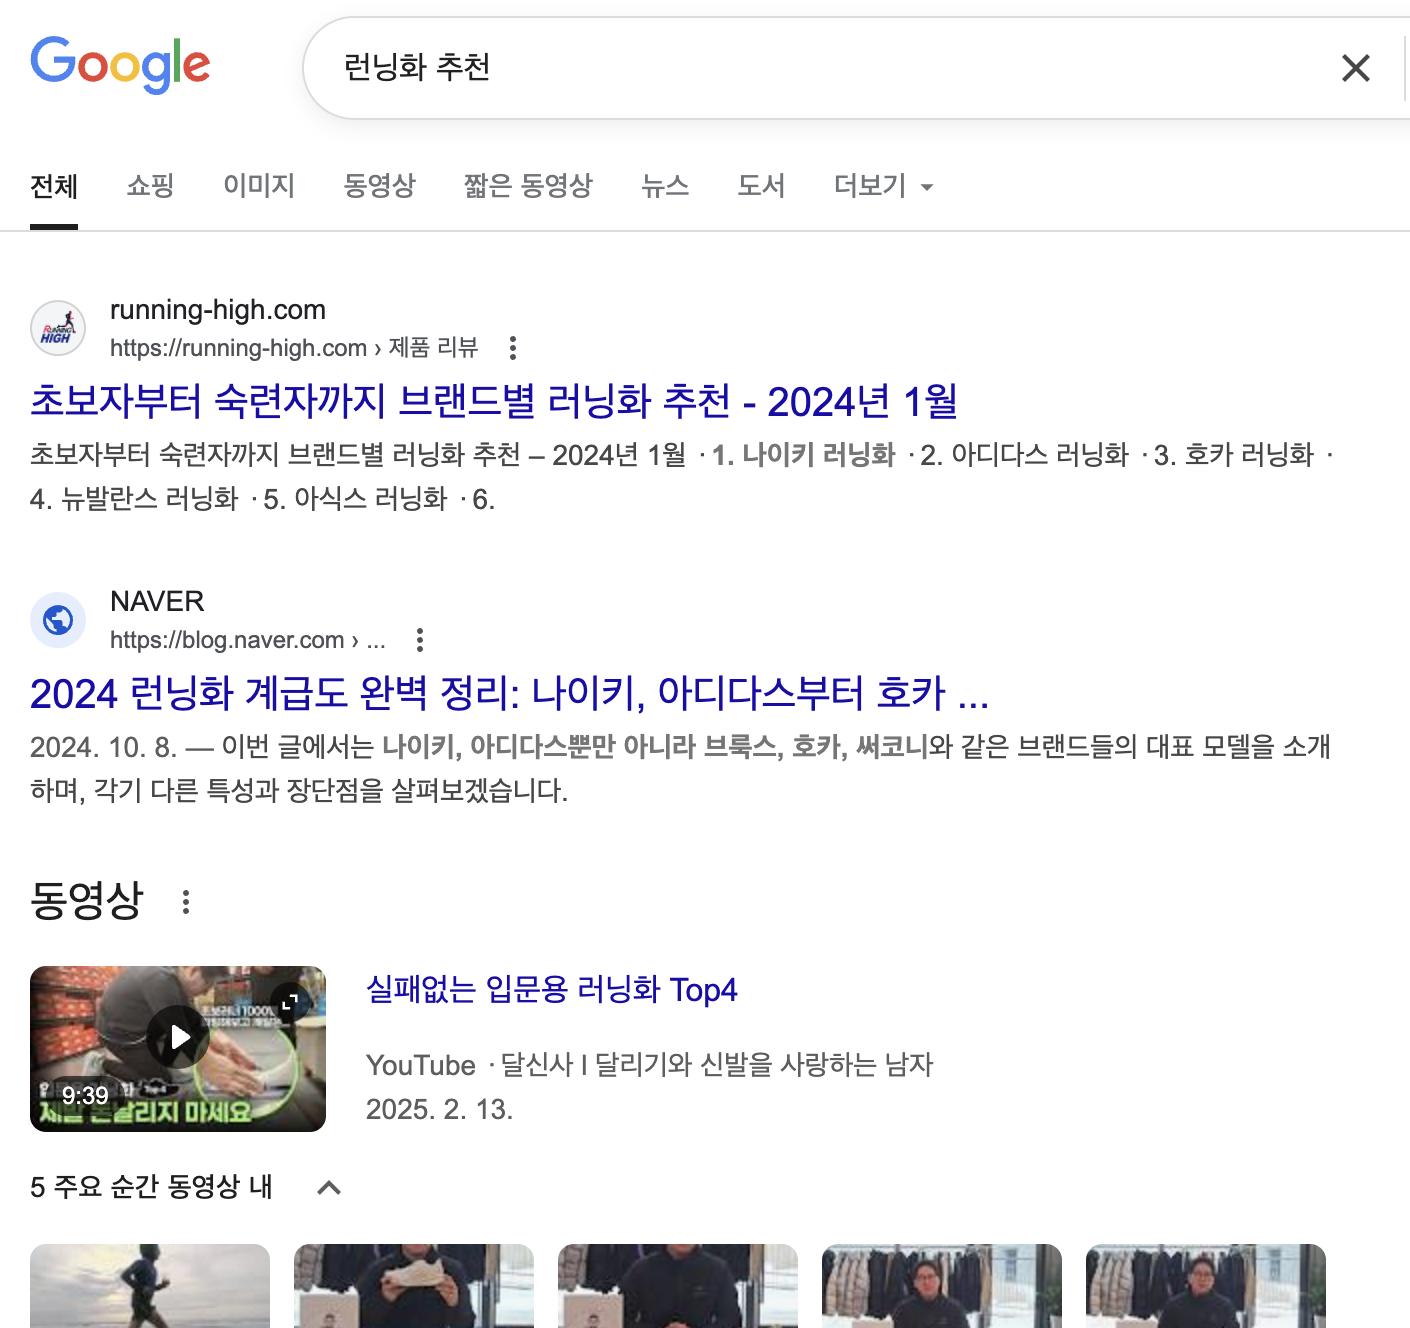The height and width of the screenshot is (1328, 1410).
Task: Play the 9:39 video thumbnail
Action: pos(178,1049)
